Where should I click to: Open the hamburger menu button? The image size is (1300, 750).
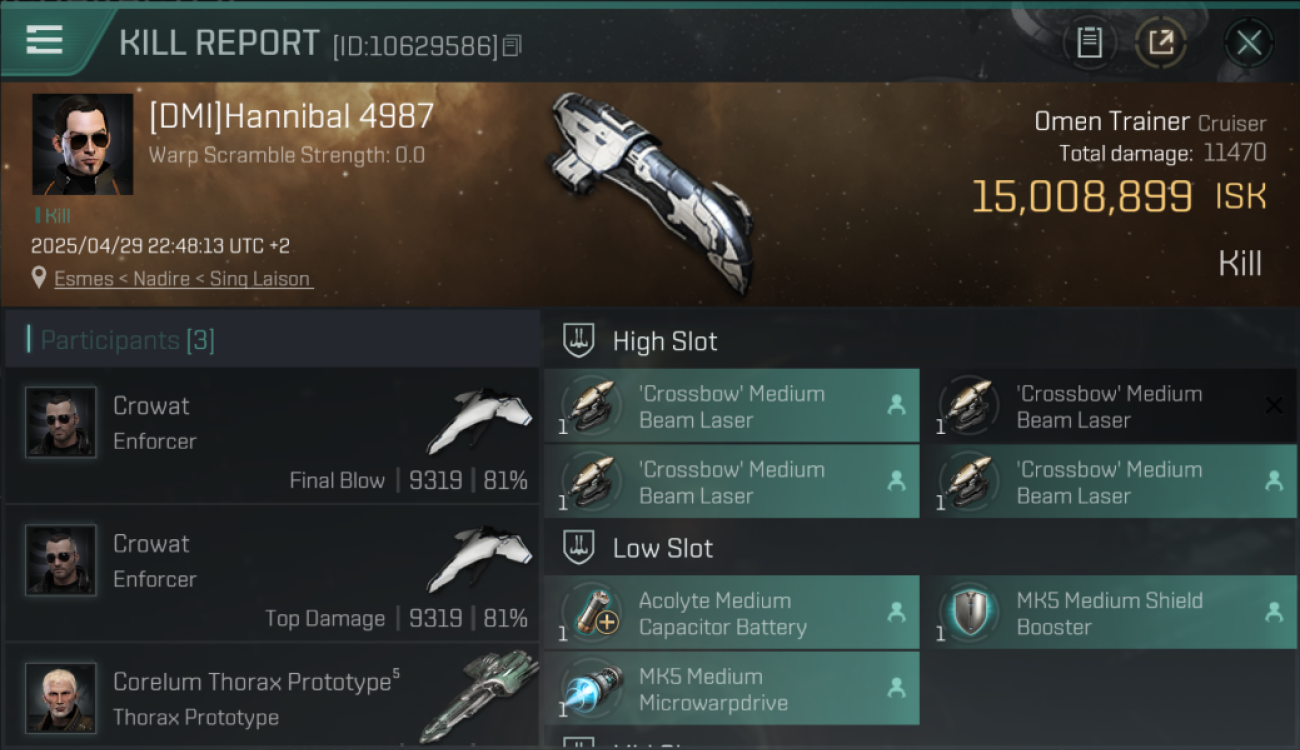coord(45,41)
